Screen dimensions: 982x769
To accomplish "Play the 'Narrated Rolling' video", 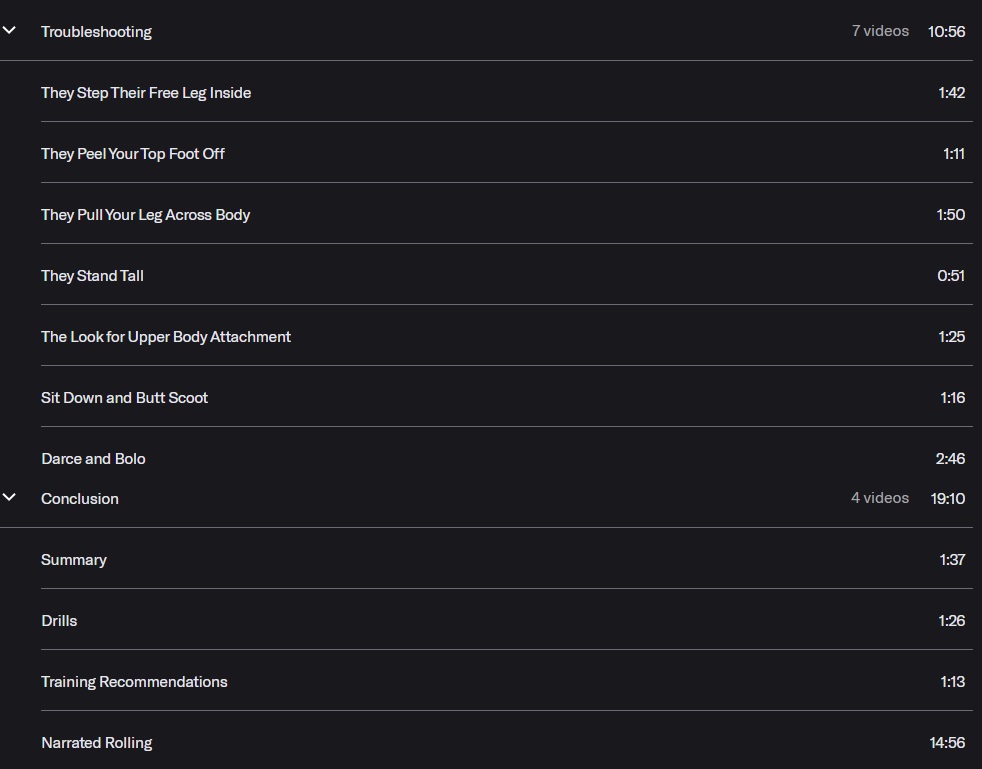I will [x=97, y=743].
